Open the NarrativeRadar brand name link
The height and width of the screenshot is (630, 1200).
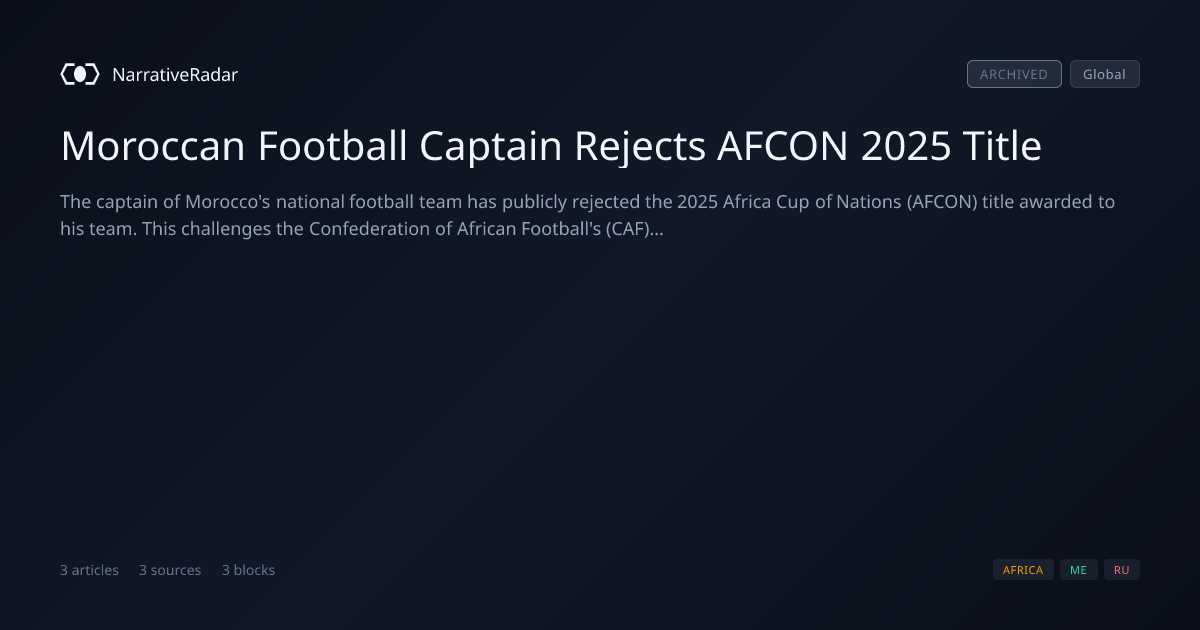coord(175,74)
